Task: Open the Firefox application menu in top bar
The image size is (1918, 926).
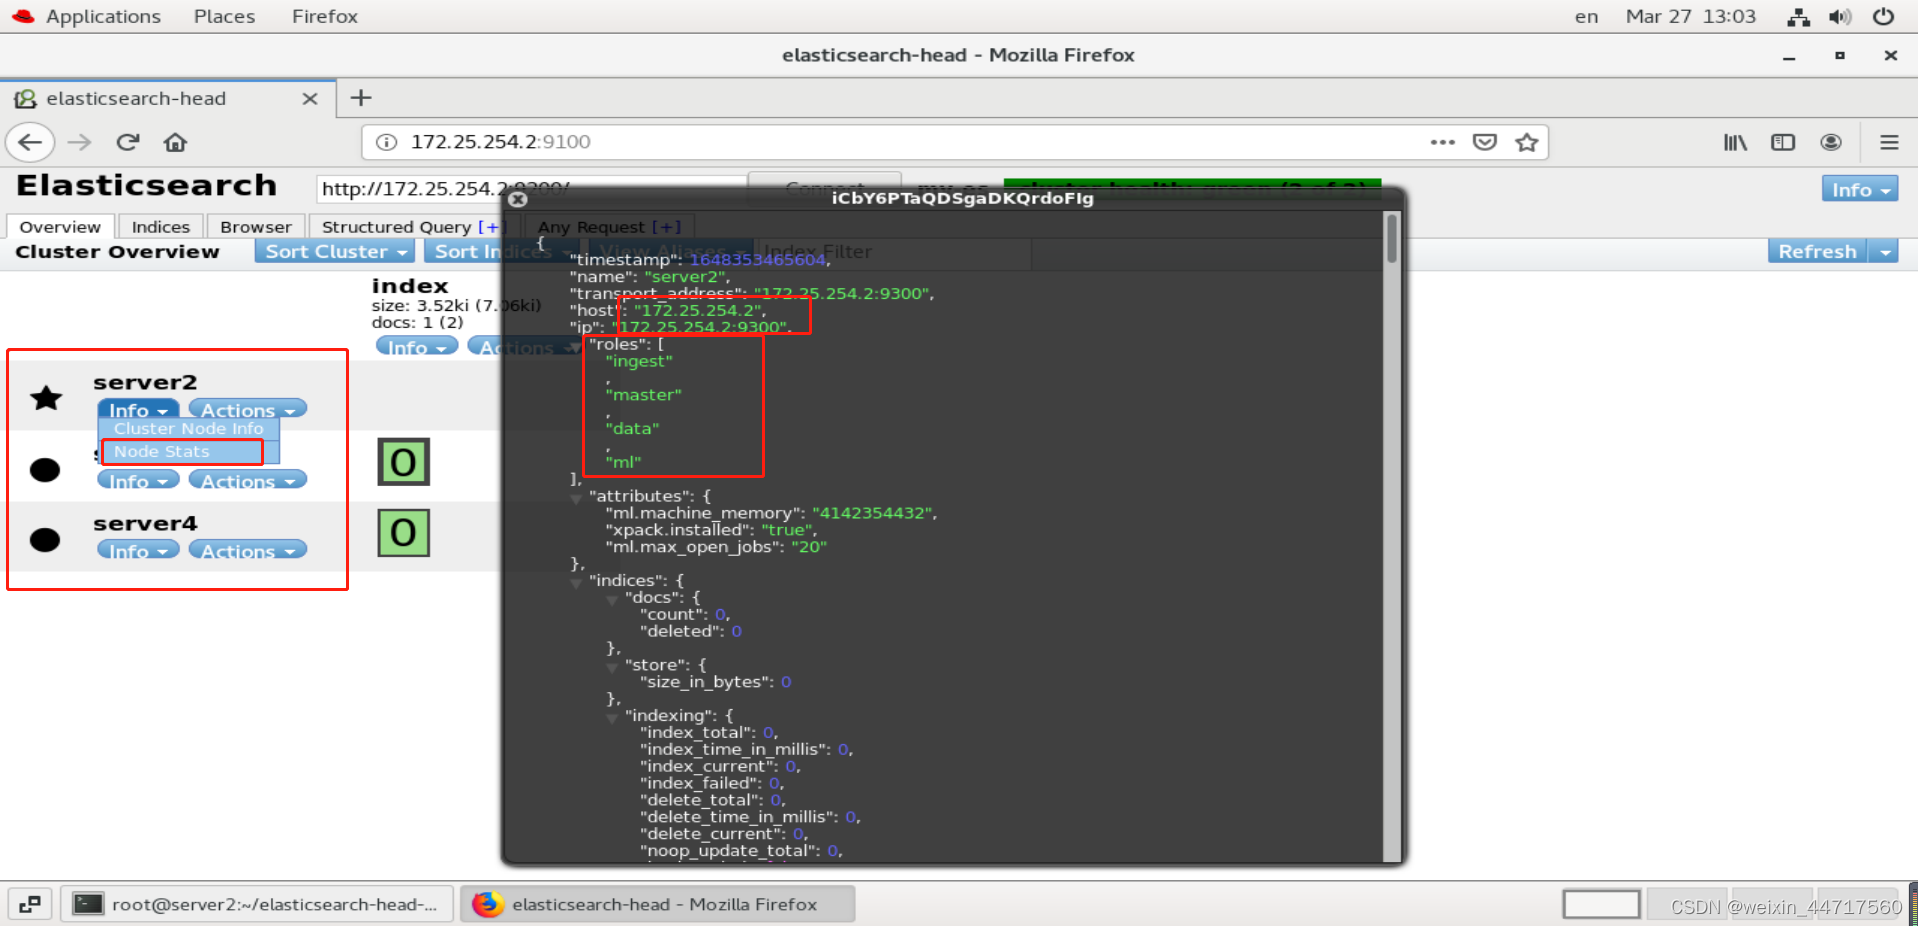Action: tap(325, 16)
